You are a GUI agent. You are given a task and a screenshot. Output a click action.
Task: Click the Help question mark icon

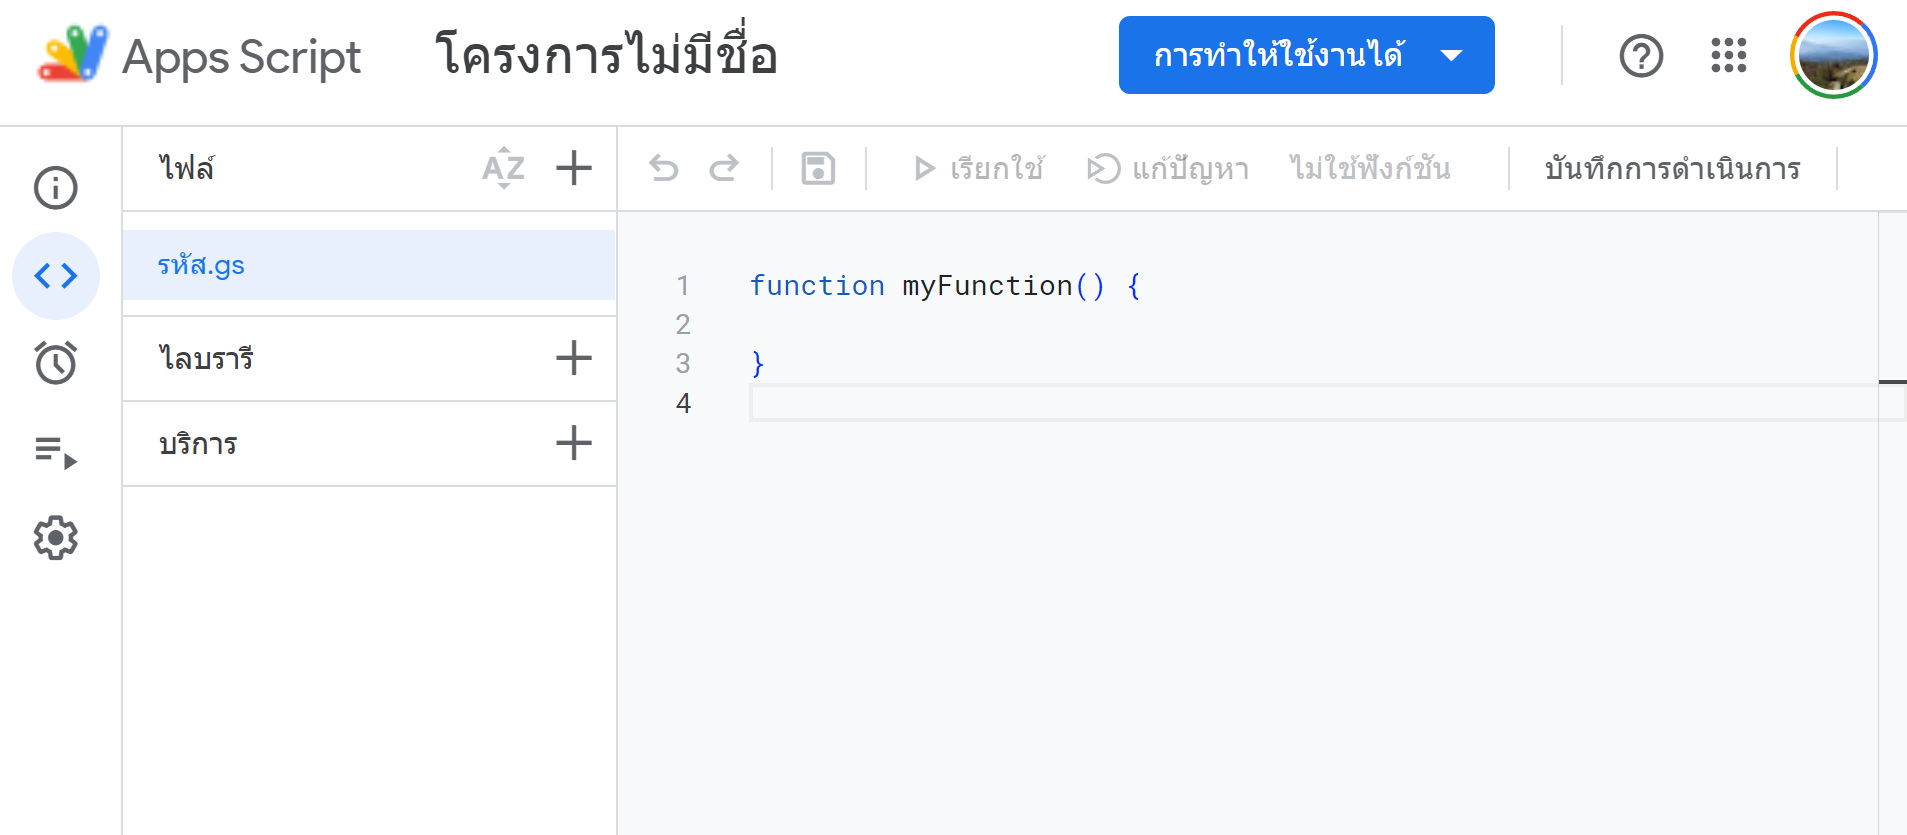pos(1640,56)
